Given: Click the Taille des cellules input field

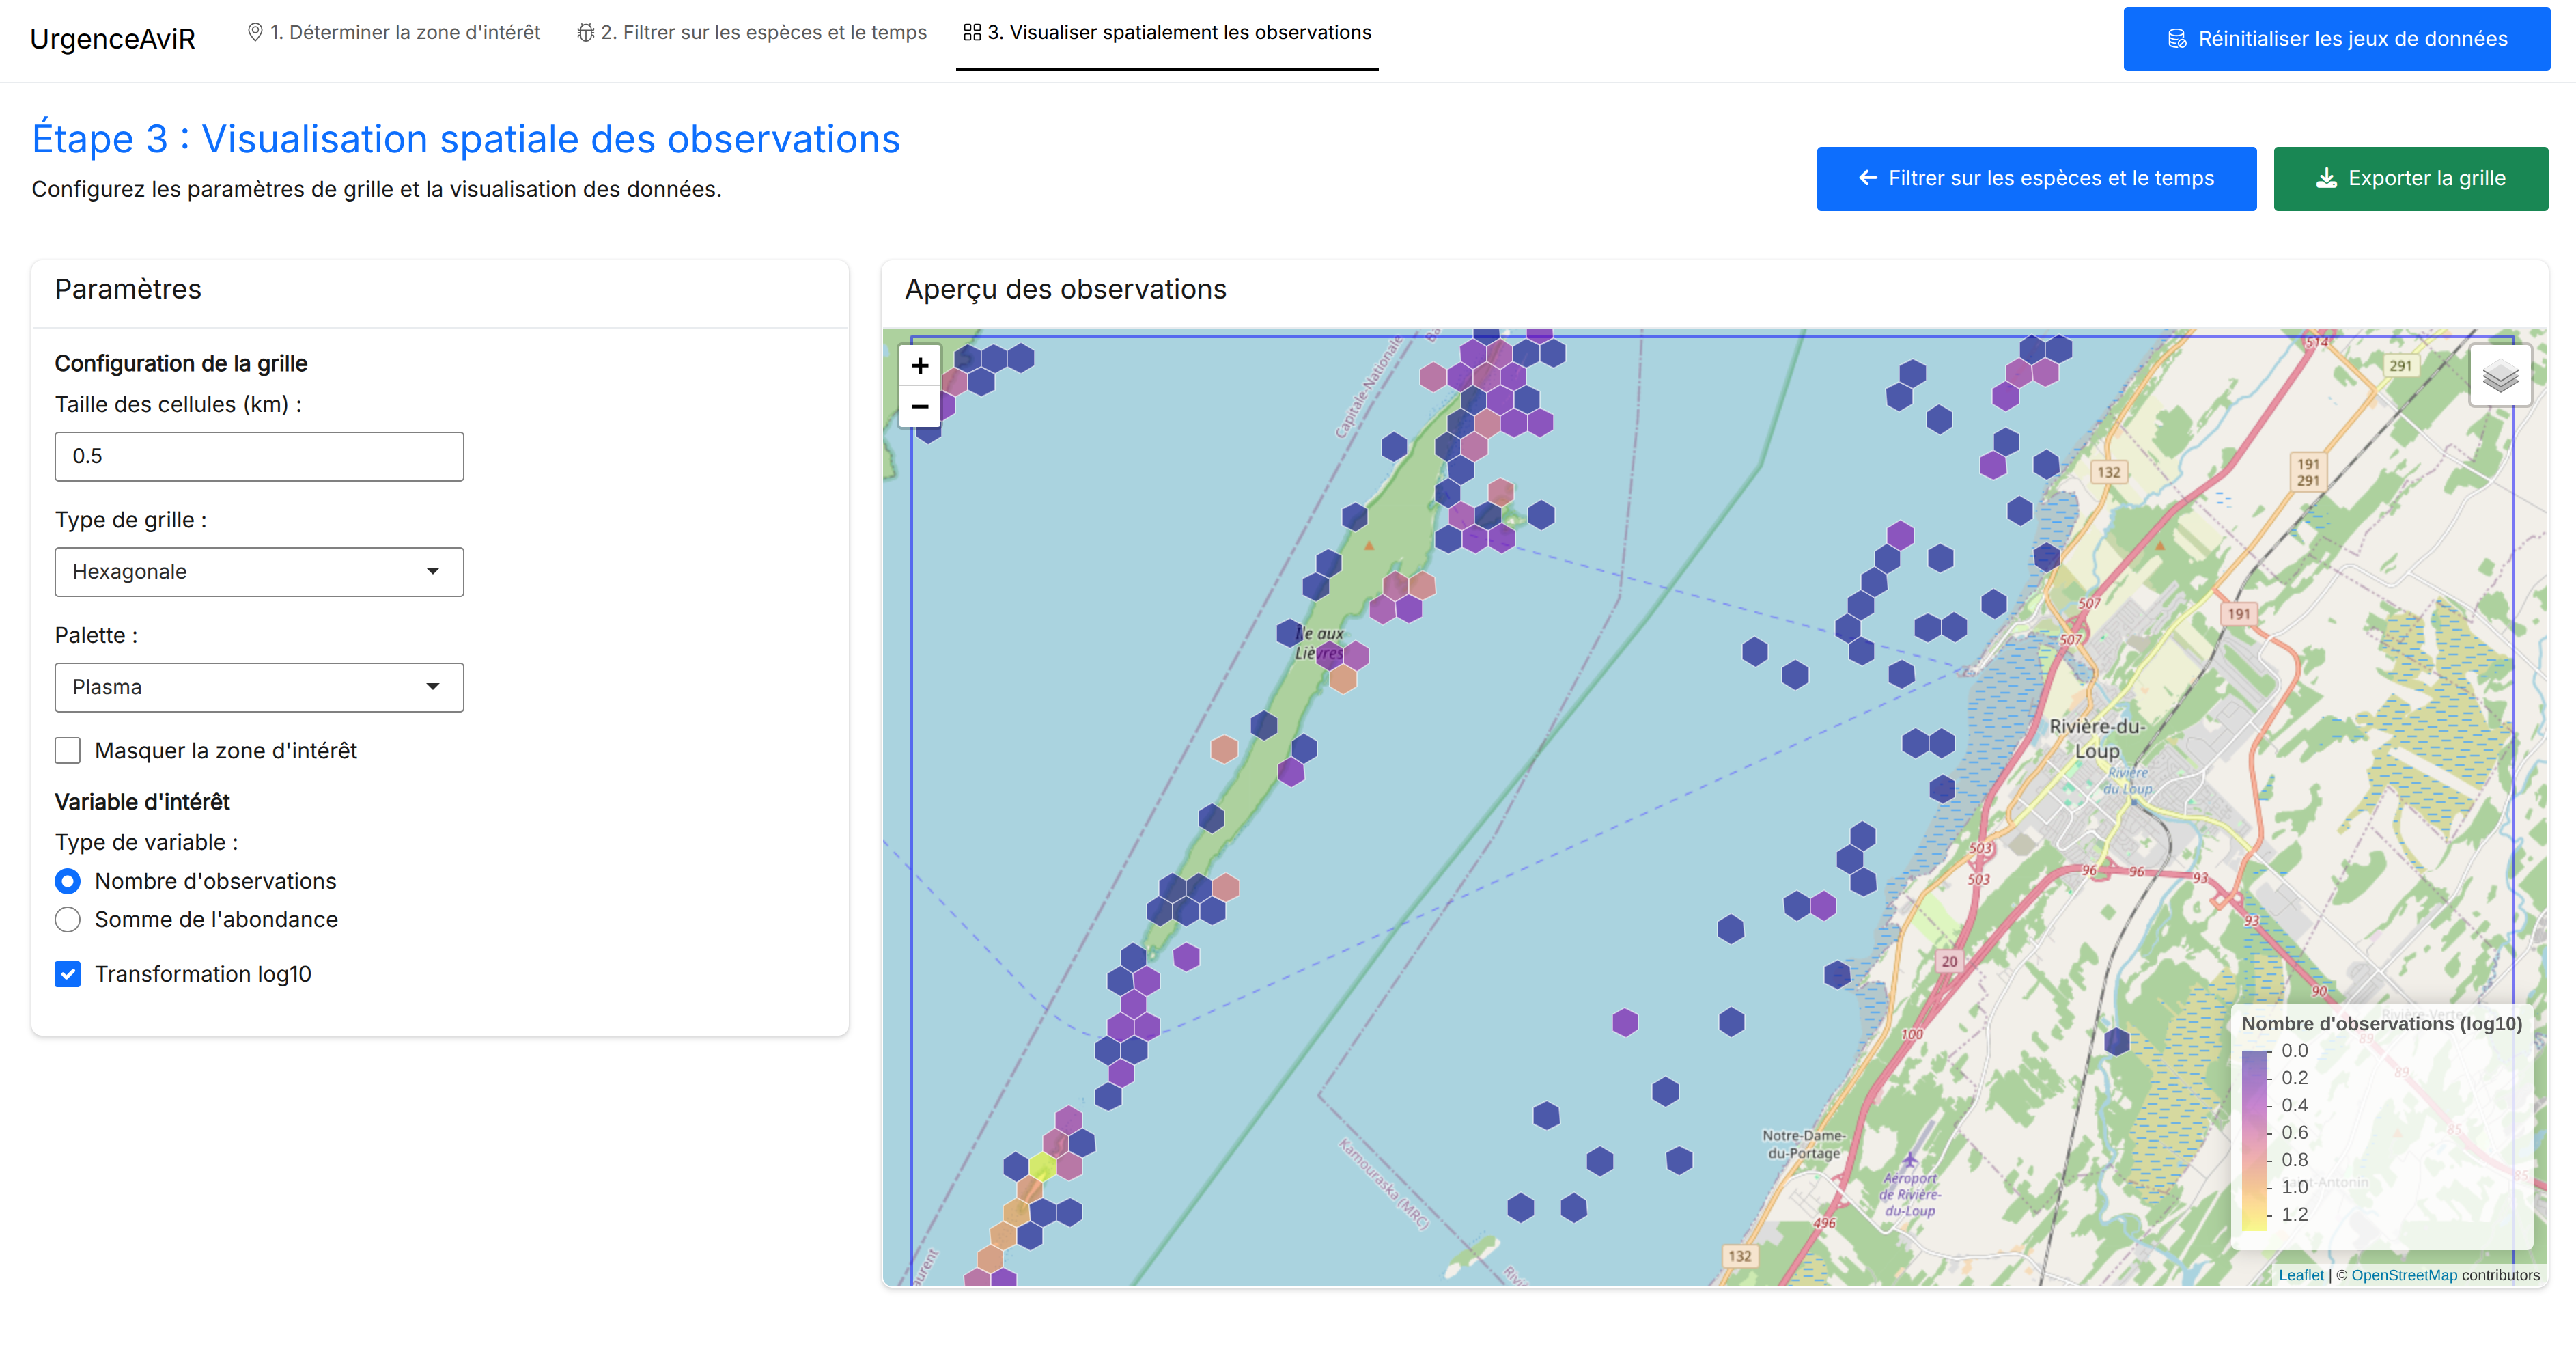Looking at the screenshot, I should coord(259,457).
